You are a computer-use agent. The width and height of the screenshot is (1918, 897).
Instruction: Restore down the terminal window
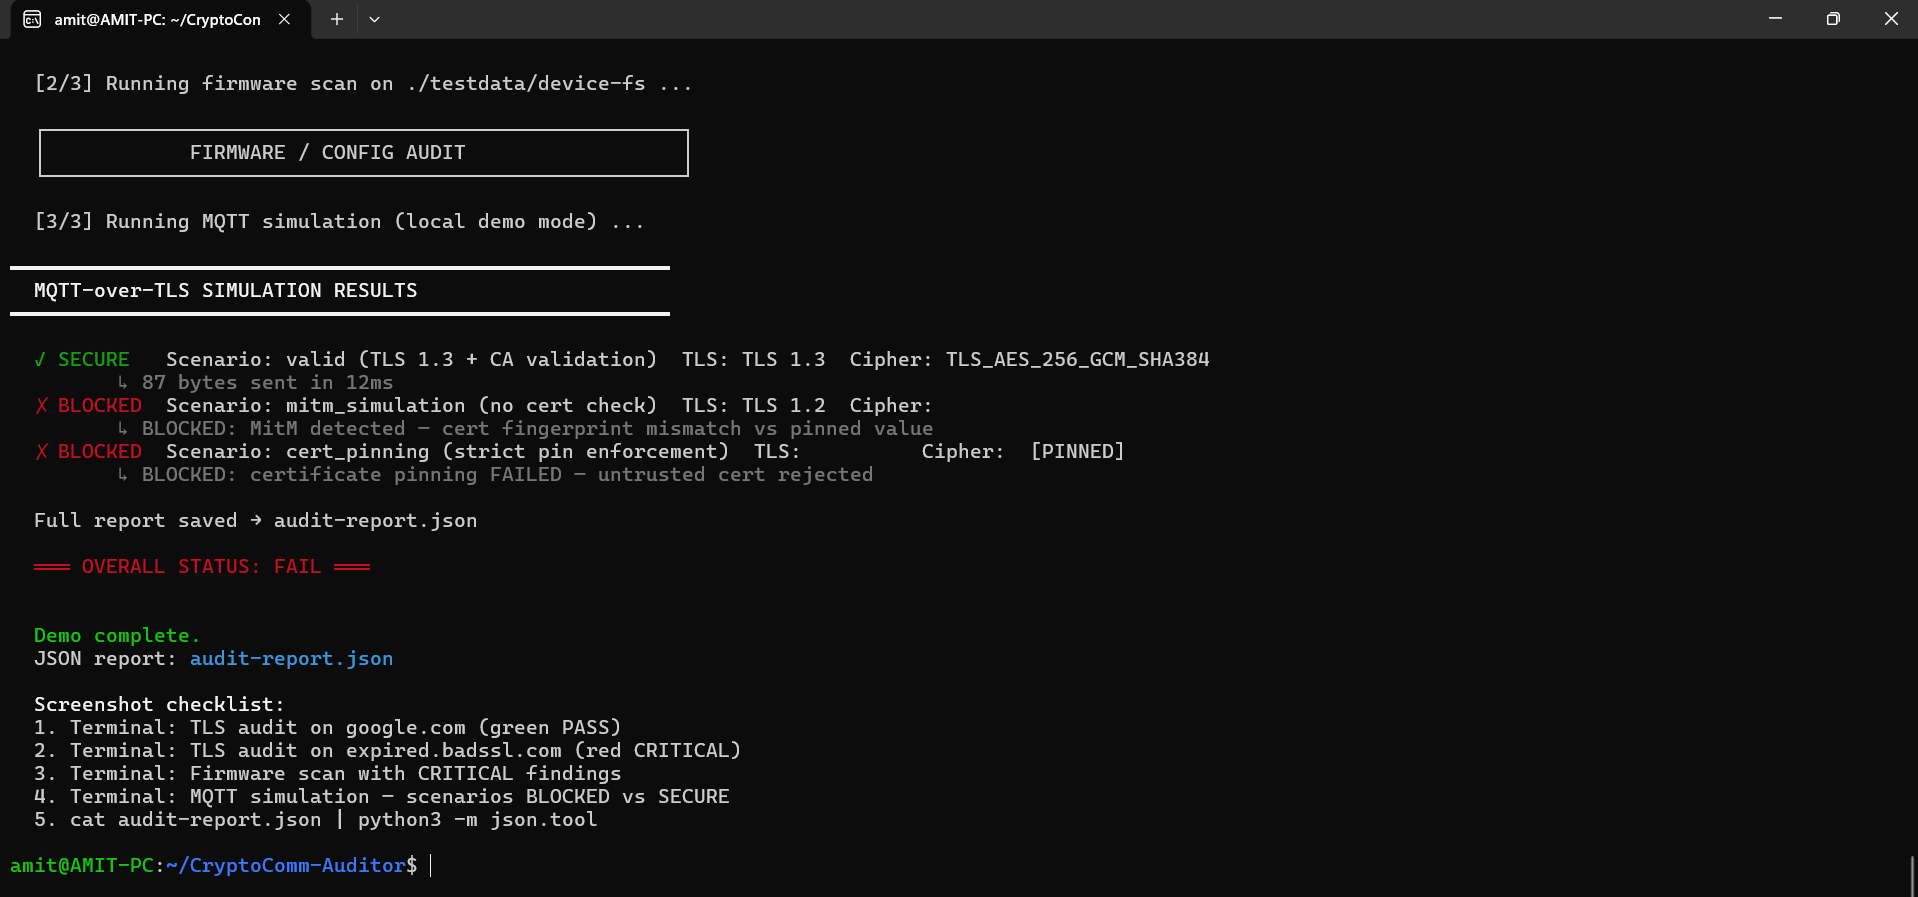coord(1832,19)
